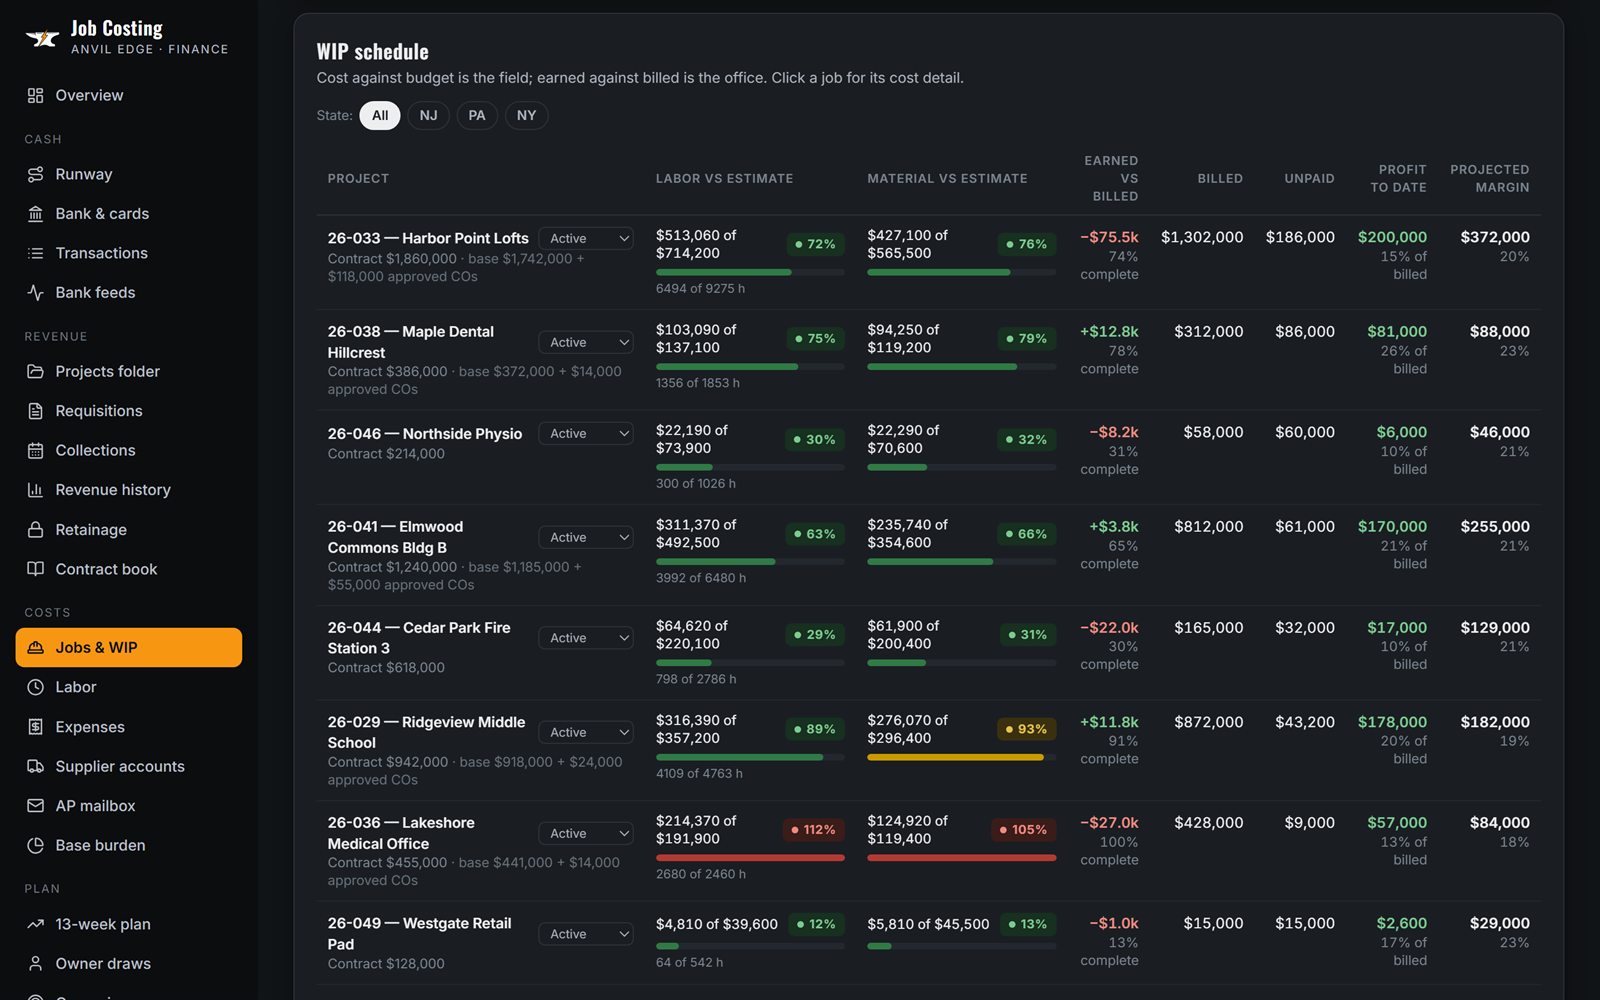Click the Anvil Edge logo icon
Image resolution: width=1600 pixels, height=1000 pixels.
click(x=42, y=38)
